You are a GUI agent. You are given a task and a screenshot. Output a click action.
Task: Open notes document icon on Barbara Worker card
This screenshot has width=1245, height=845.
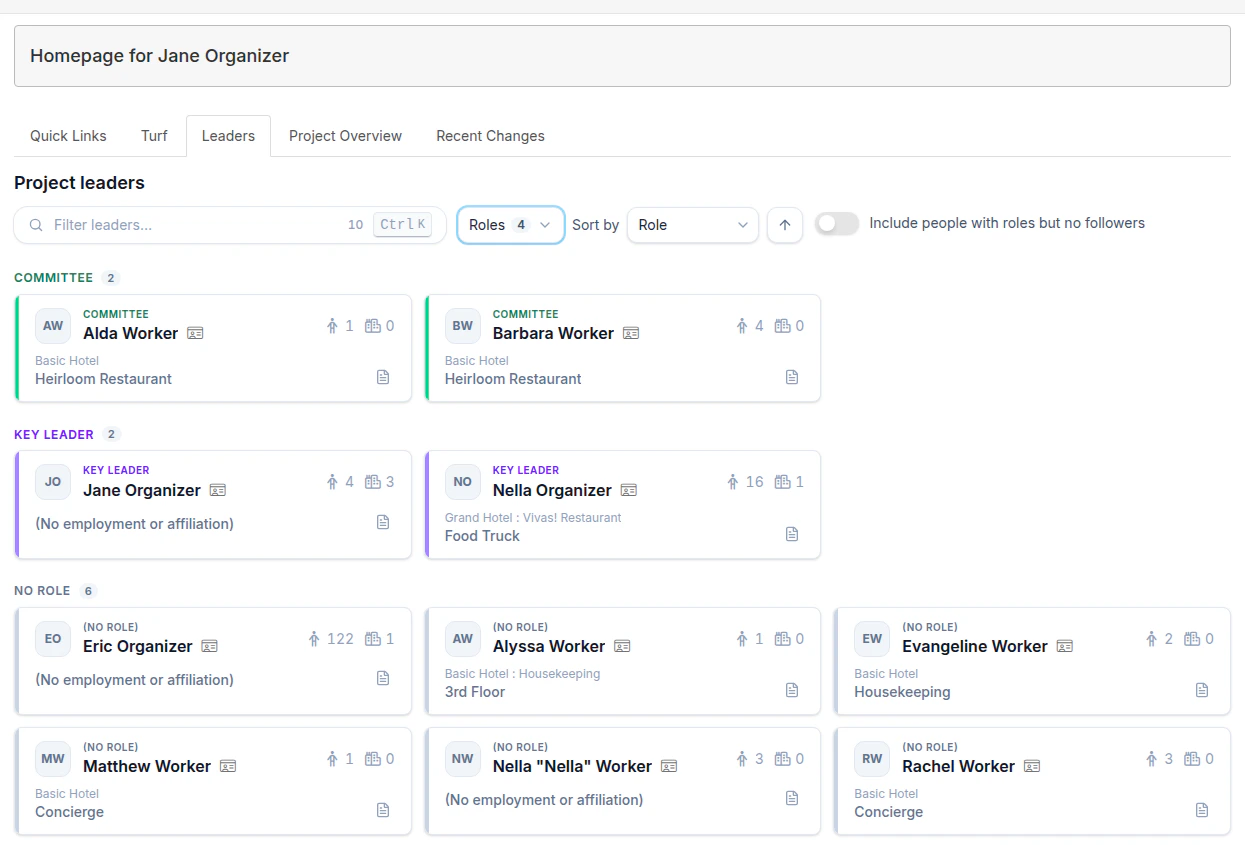(792, 377)
